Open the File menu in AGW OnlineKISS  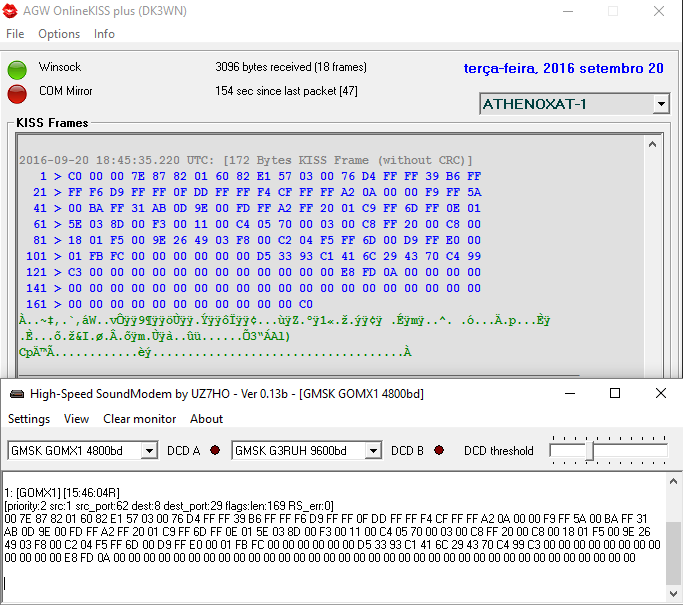15,34
